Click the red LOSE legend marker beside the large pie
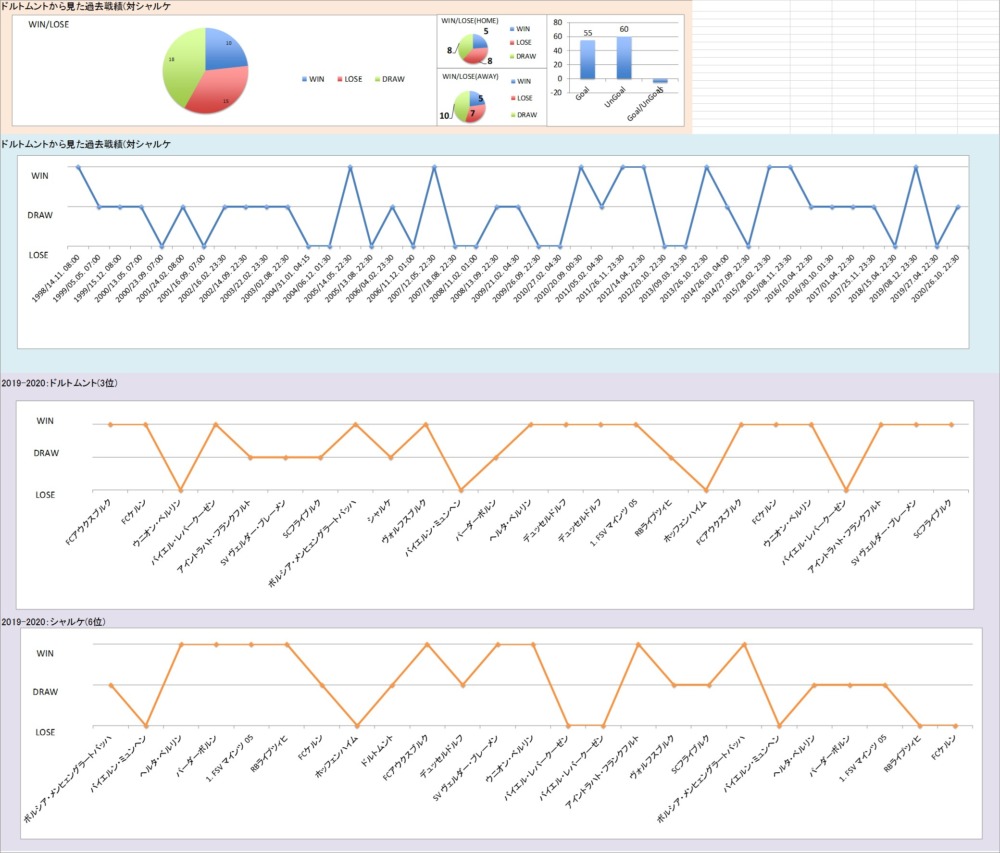The image size is (1000, 853). point(340,80)
